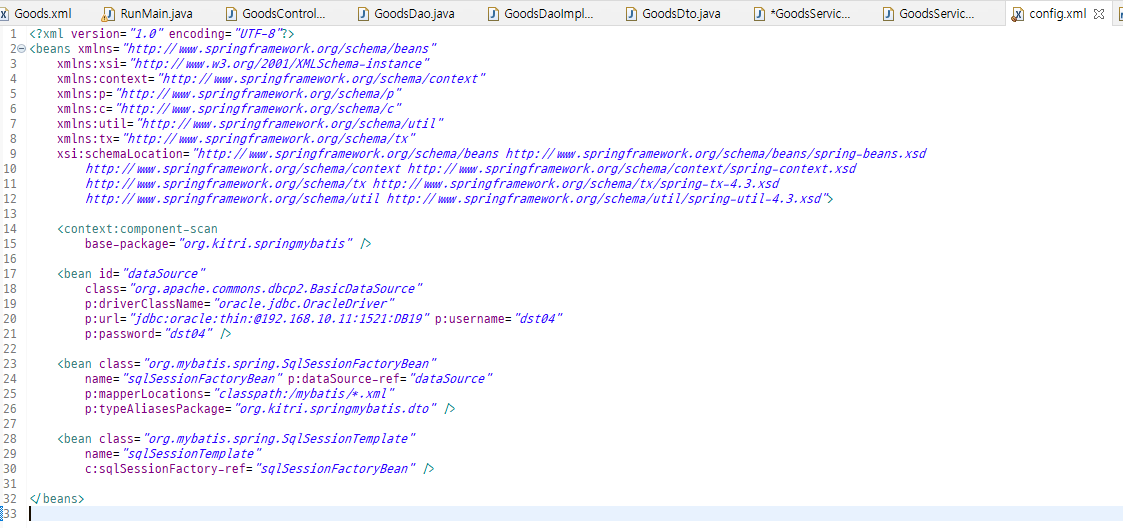The image size is (1123, 528).
Task: Click base-package value "org.kitri.springmybatis" on line 15
Action: click(265, 244)
